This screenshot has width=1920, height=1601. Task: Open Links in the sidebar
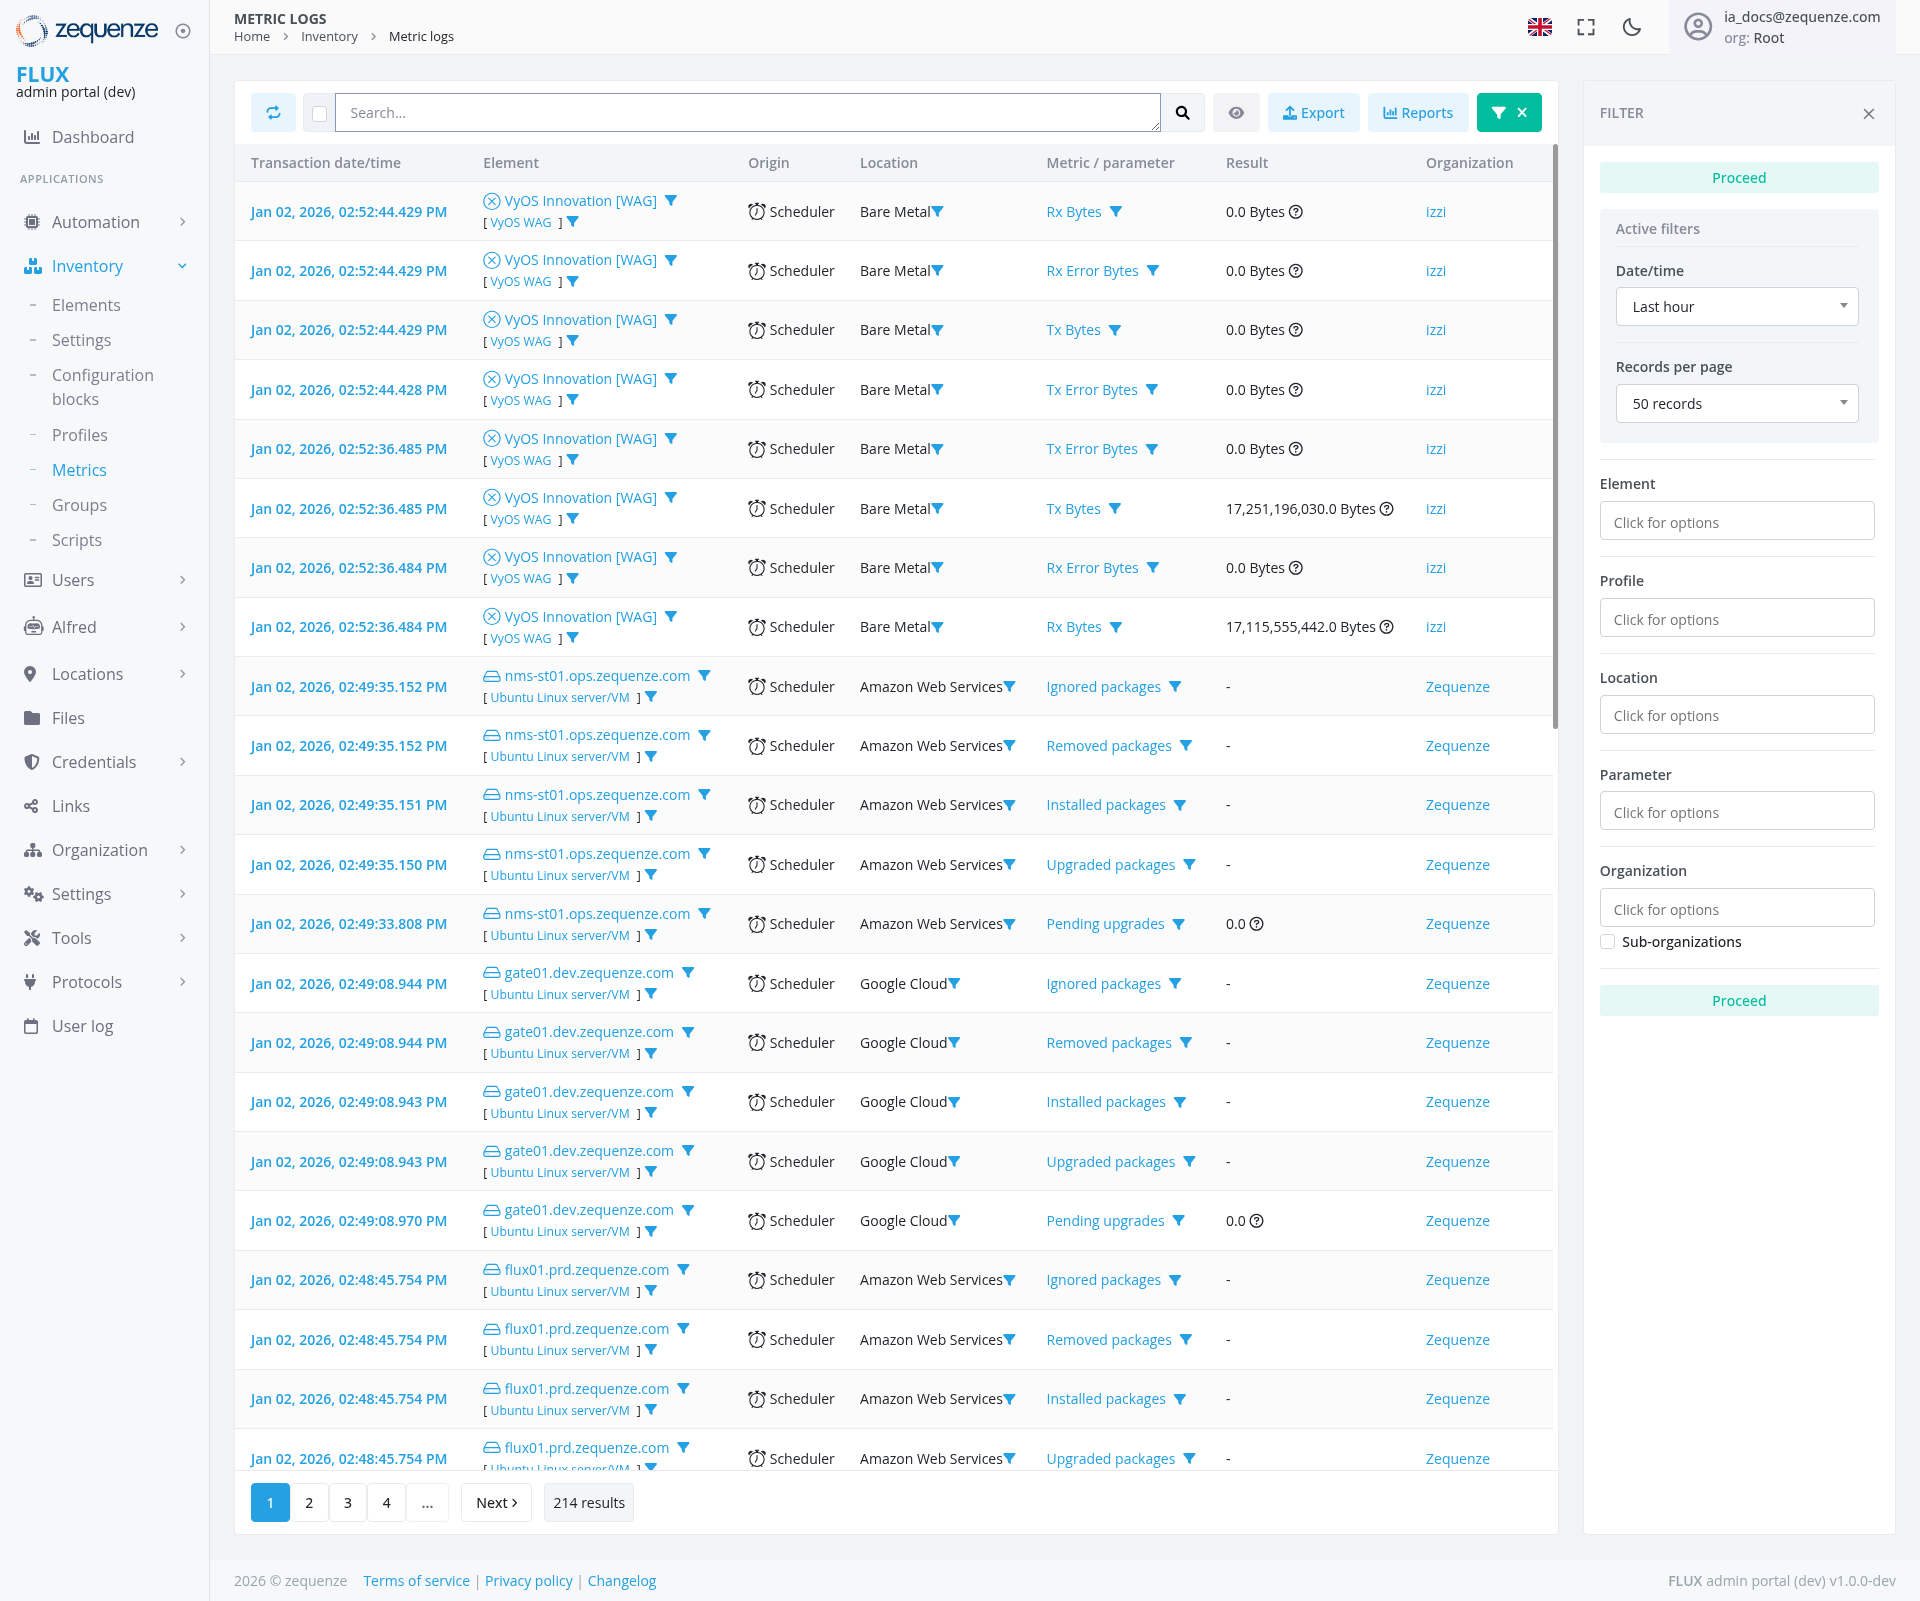point(71,806)
